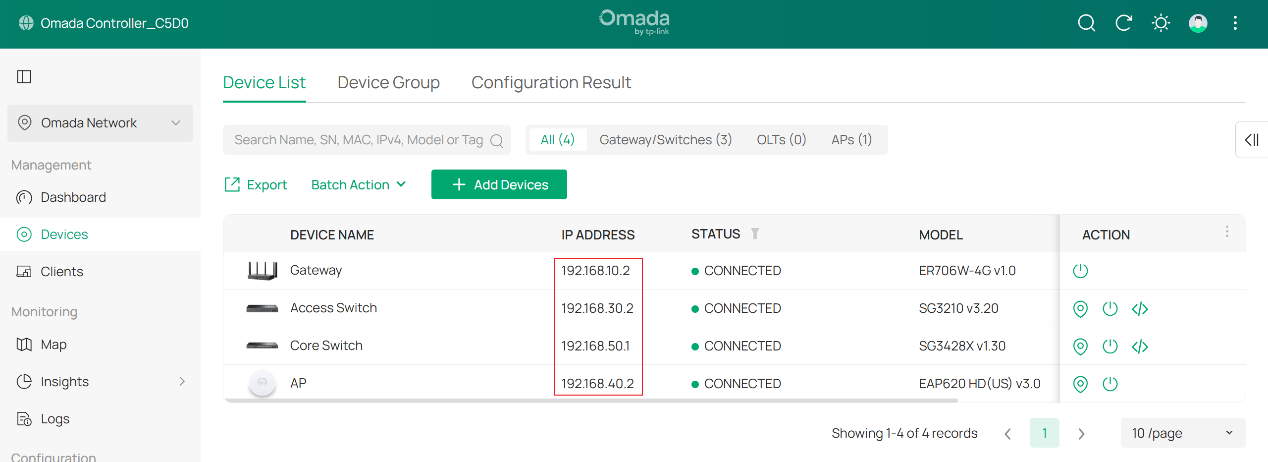
Task: Switch to the Device List tab
Action: pos(264,82)
